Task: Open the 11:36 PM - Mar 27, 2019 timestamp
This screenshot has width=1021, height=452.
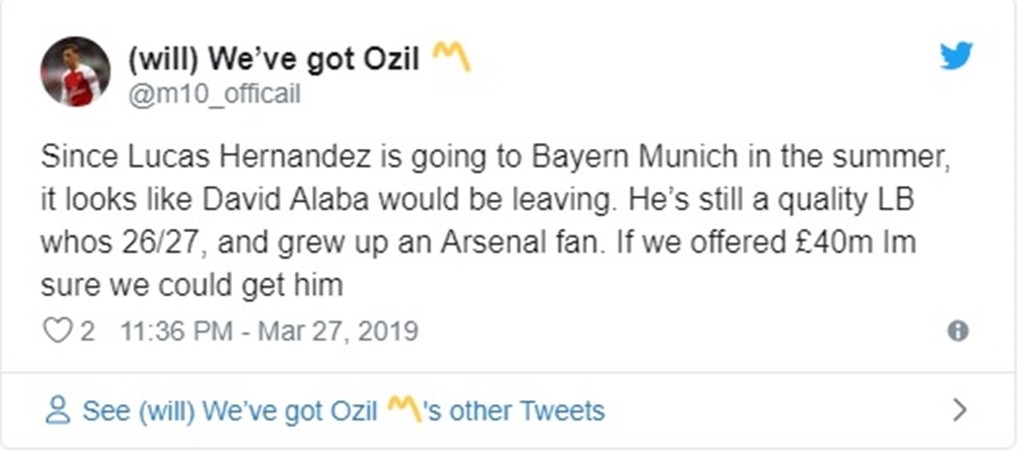Action: [x=268, y=331]
